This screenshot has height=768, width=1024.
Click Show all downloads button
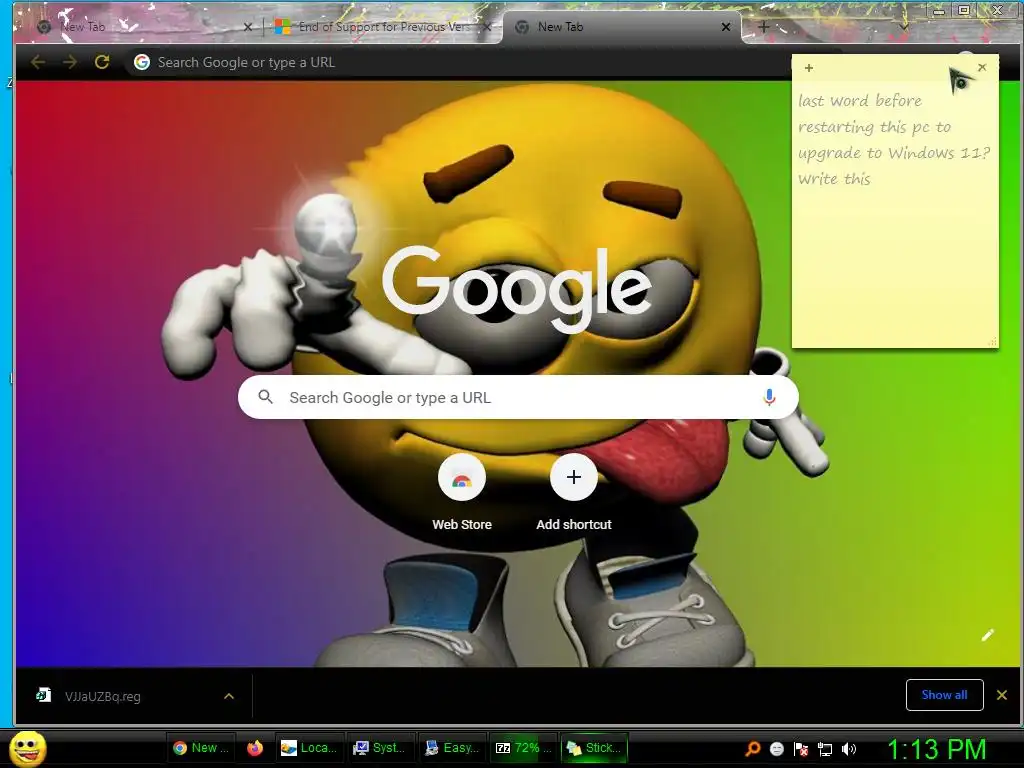click(944, 695)
